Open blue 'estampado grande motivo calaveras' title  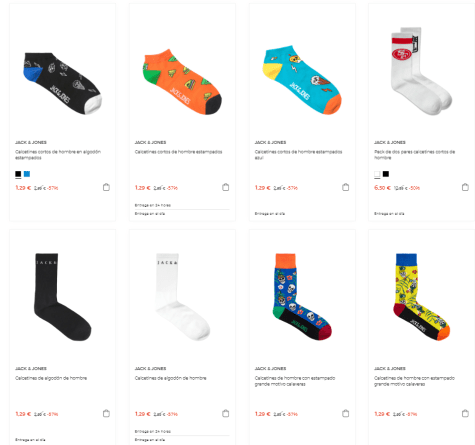pos(295,381)
